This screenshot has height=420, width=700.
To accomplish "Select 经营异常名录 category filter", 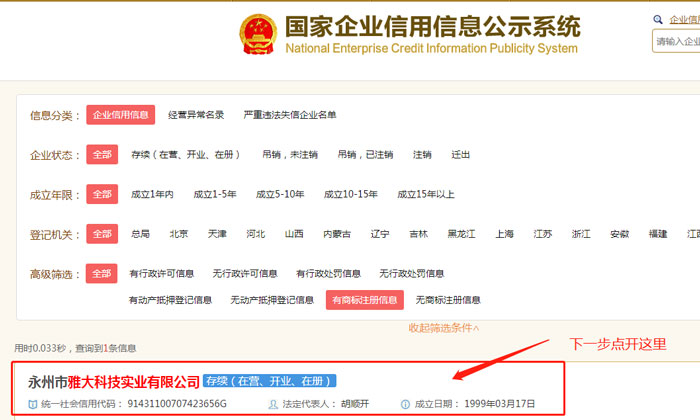I will click(196, 115).
